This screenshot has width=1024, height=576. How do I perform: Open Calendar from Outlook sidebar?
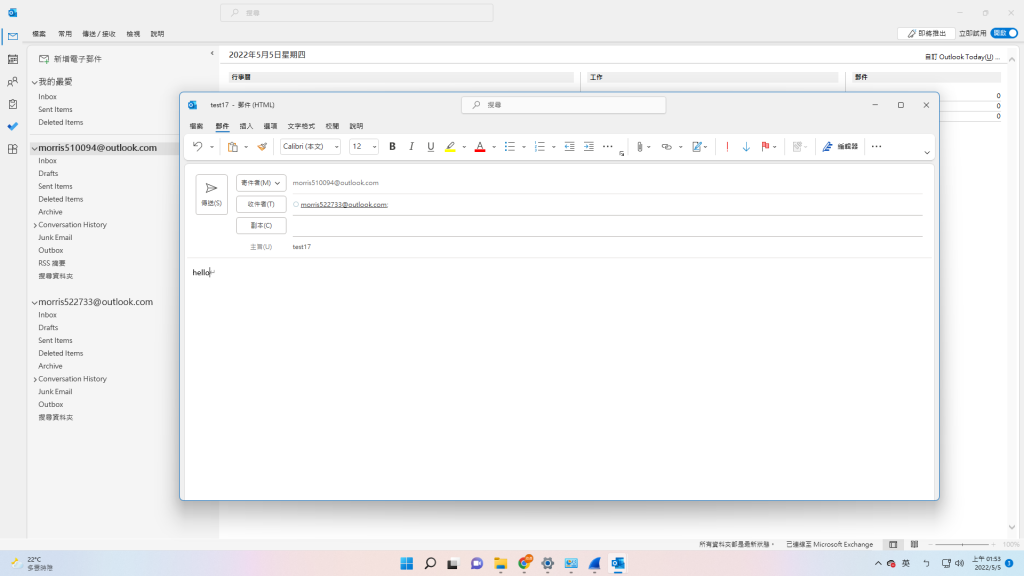click(12, 59)
